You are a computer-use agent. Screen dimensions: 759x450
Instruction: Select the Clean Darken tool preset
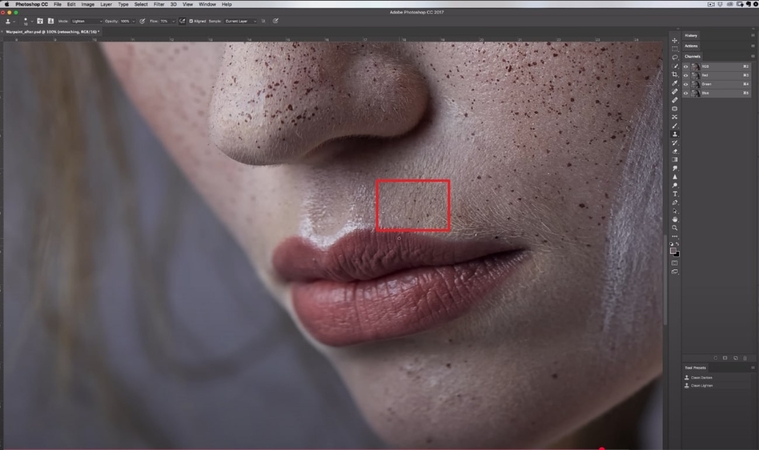point(701,377)
